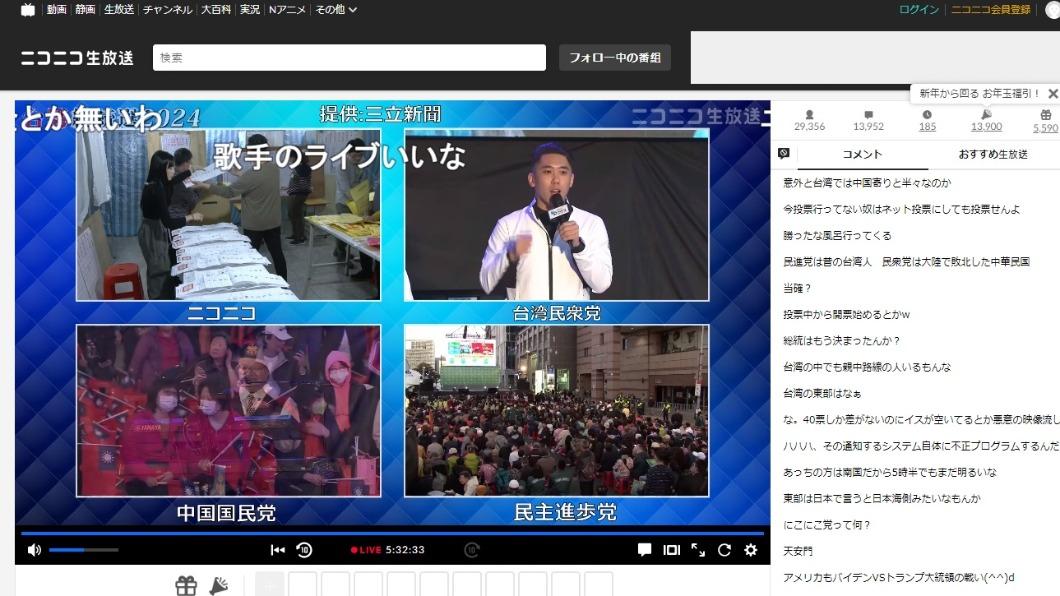Select the おすすめ生放送 tab
Image resolution: width=1060 pixels, height=596 pixels.
[993, 154]
